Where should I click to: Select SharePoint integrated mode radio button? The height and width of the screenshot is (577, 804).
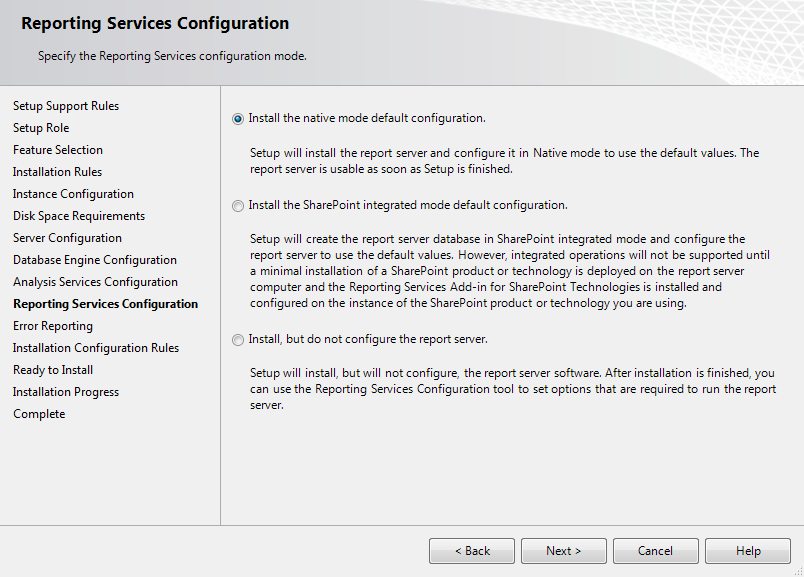point(238,206)
